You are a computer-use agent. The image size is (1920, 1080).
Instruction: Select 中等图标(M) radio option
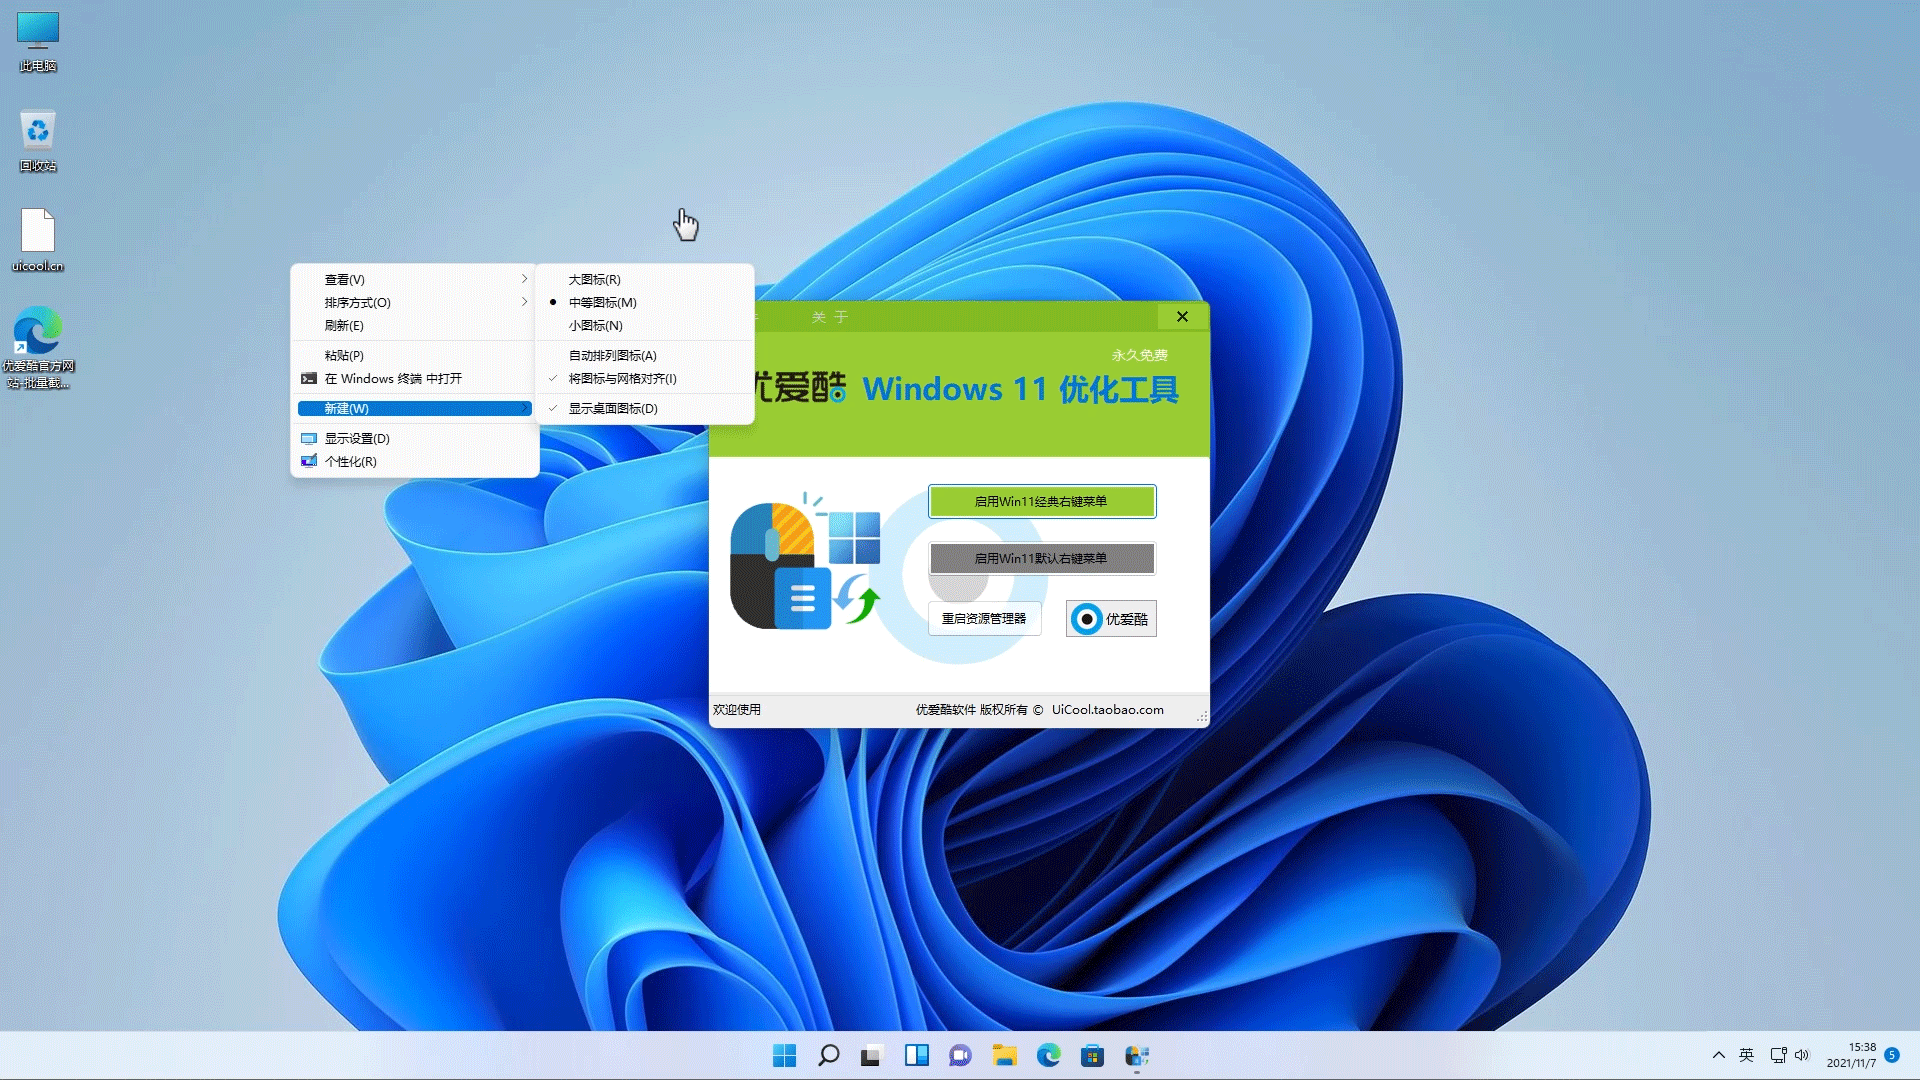(602, 302)
